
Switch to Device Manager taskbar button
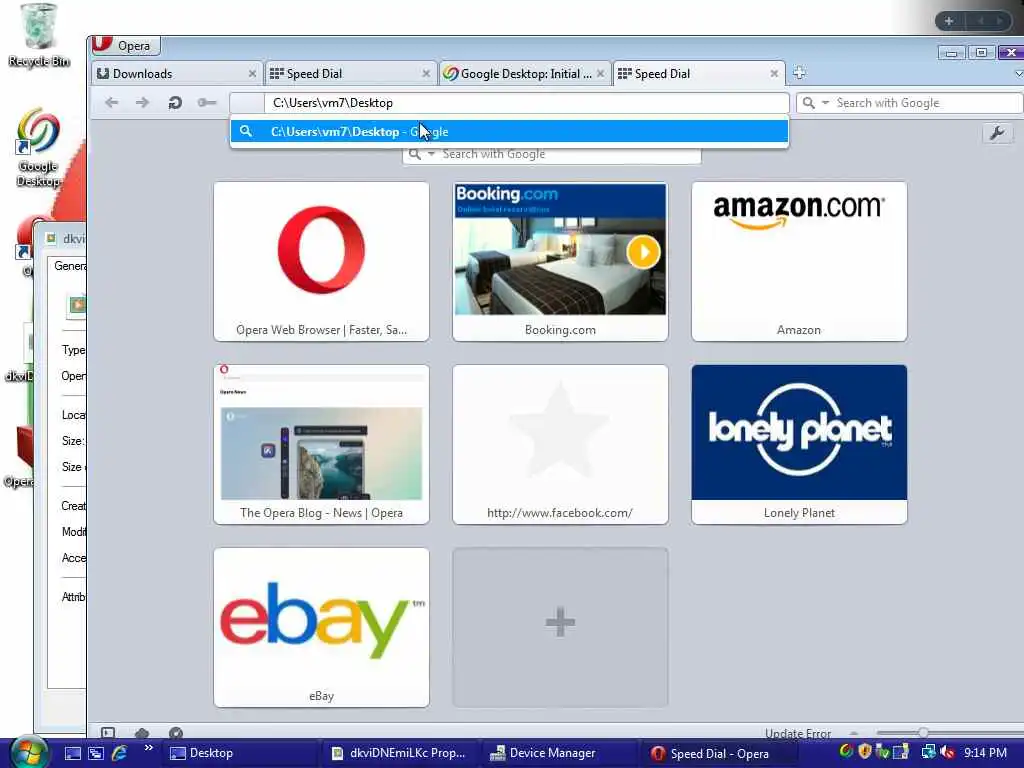[560, 753]
